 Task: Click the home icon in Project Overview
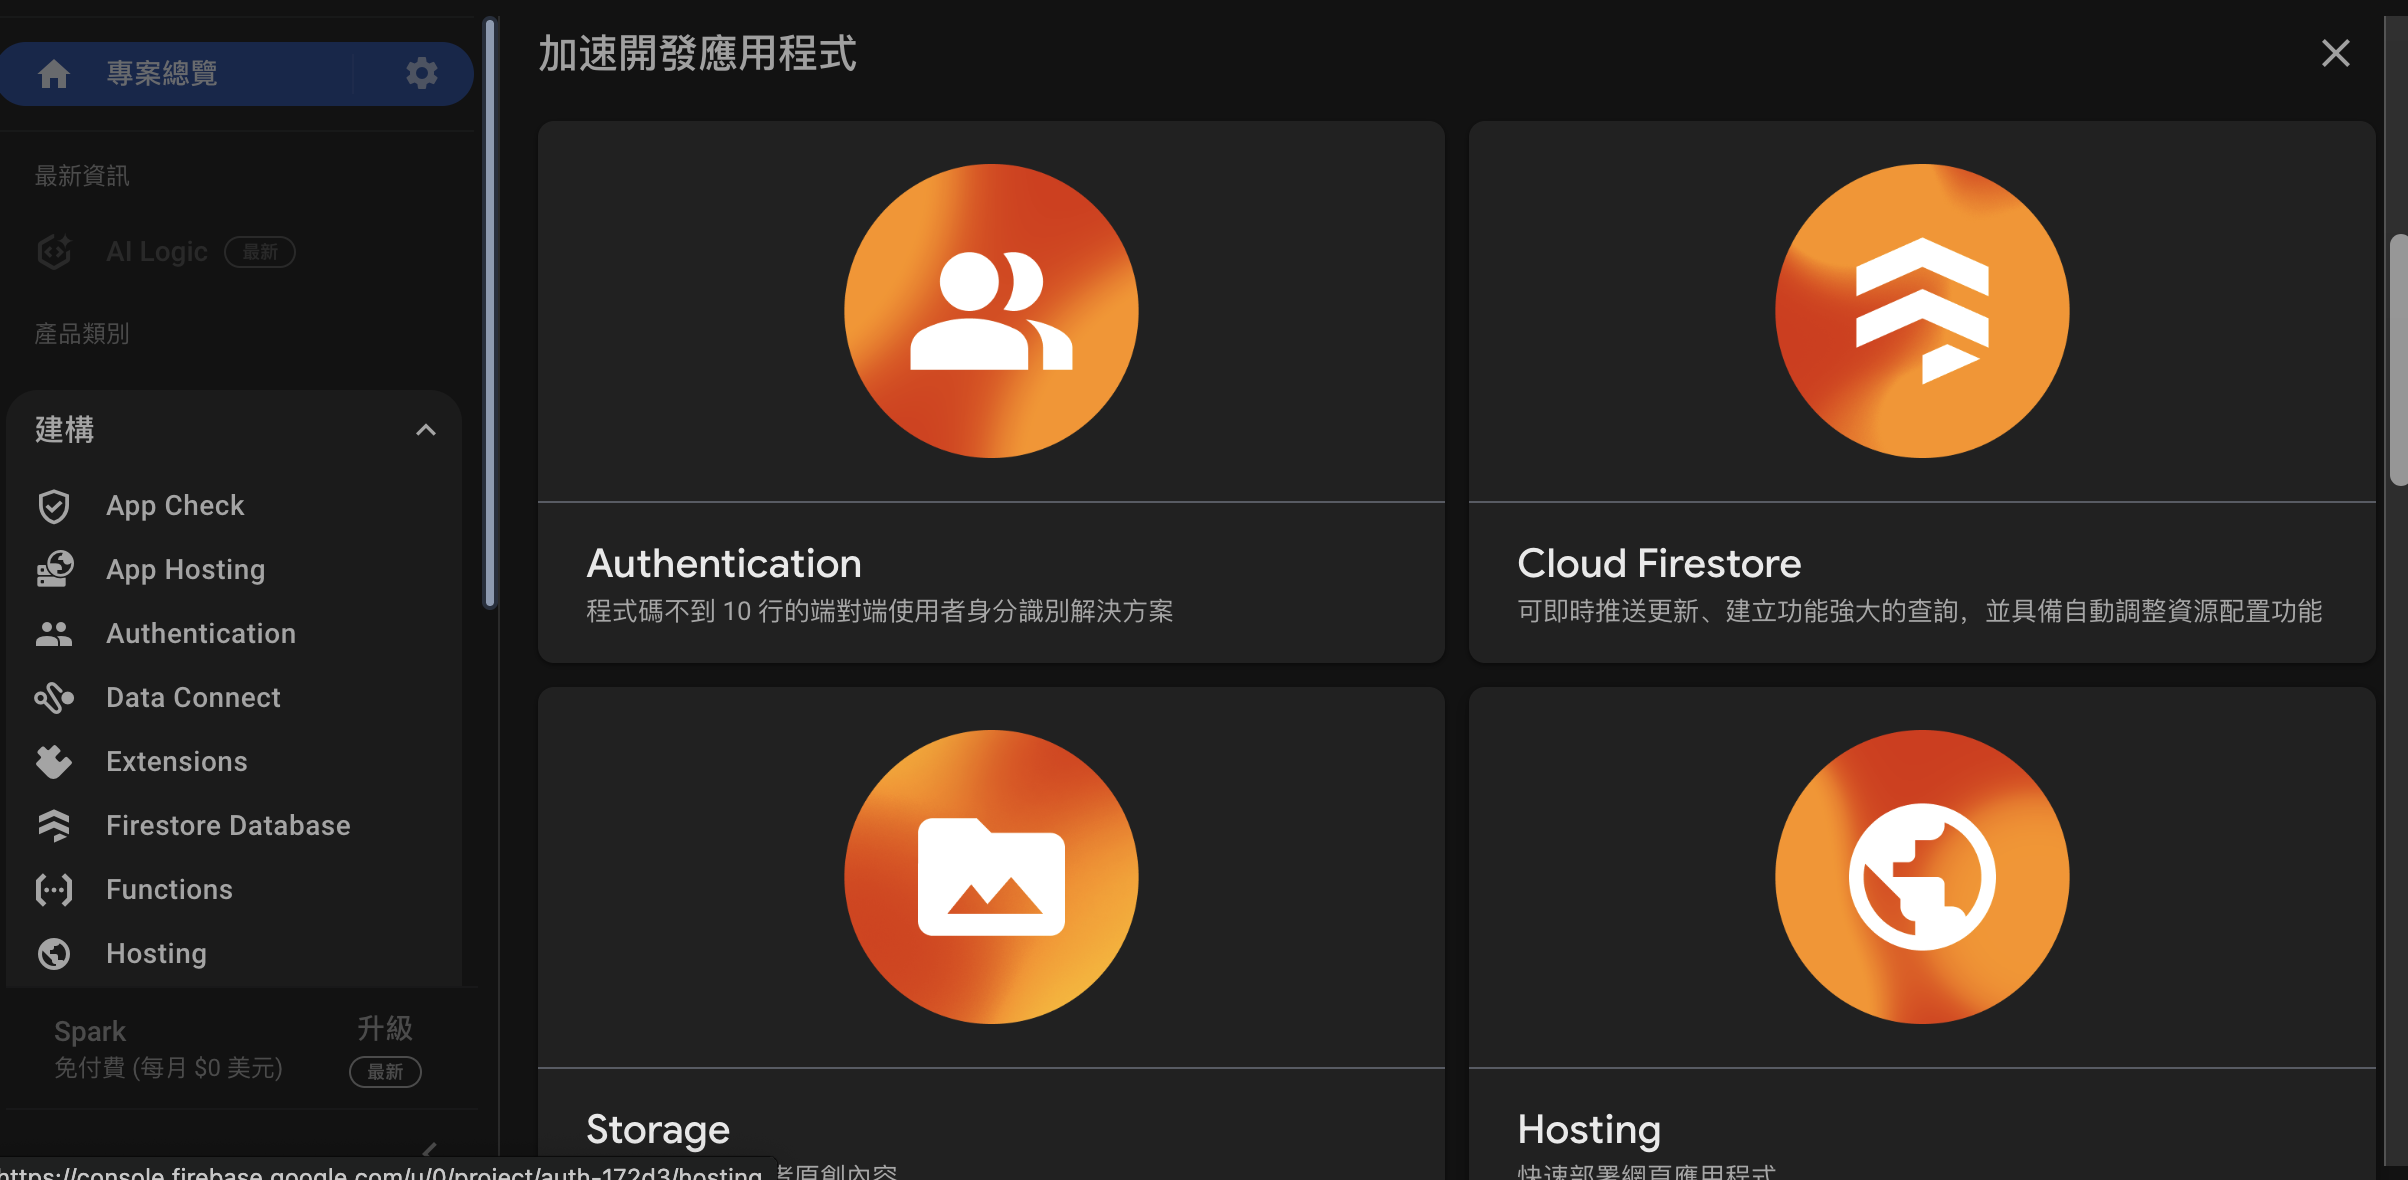point(54,73)
